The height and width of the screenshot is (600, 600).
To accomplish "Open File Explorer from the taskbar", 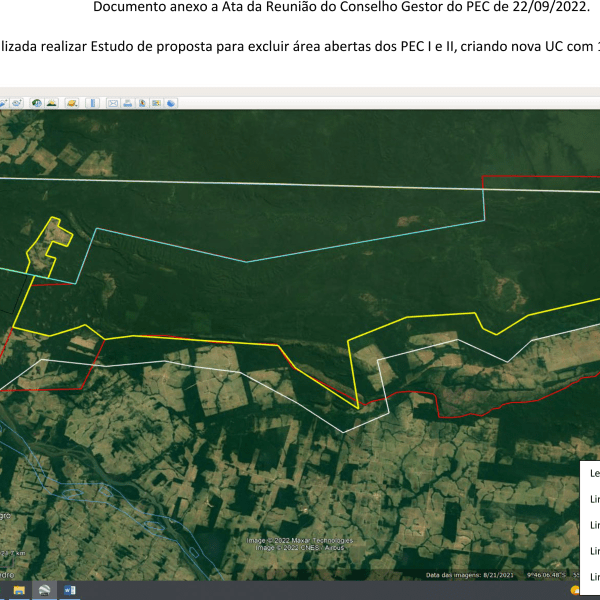I will click(x=18, y=591).
